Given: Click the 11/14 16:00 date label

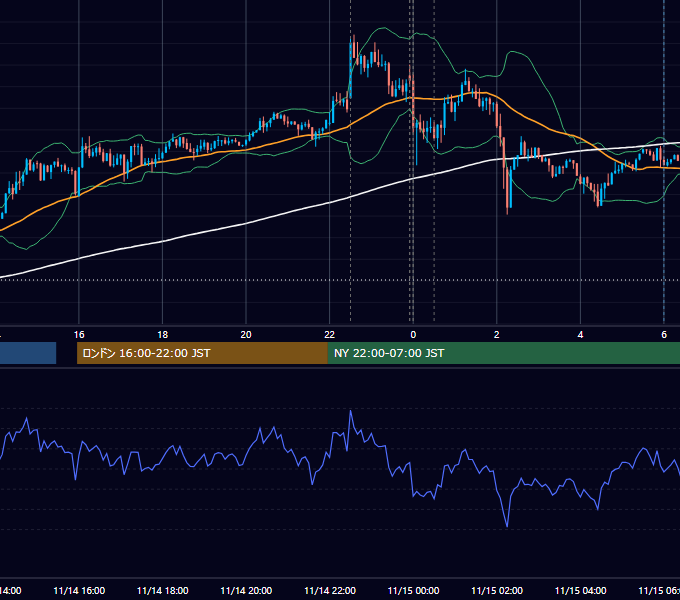Looking at the screenshot, I should 79,591.
